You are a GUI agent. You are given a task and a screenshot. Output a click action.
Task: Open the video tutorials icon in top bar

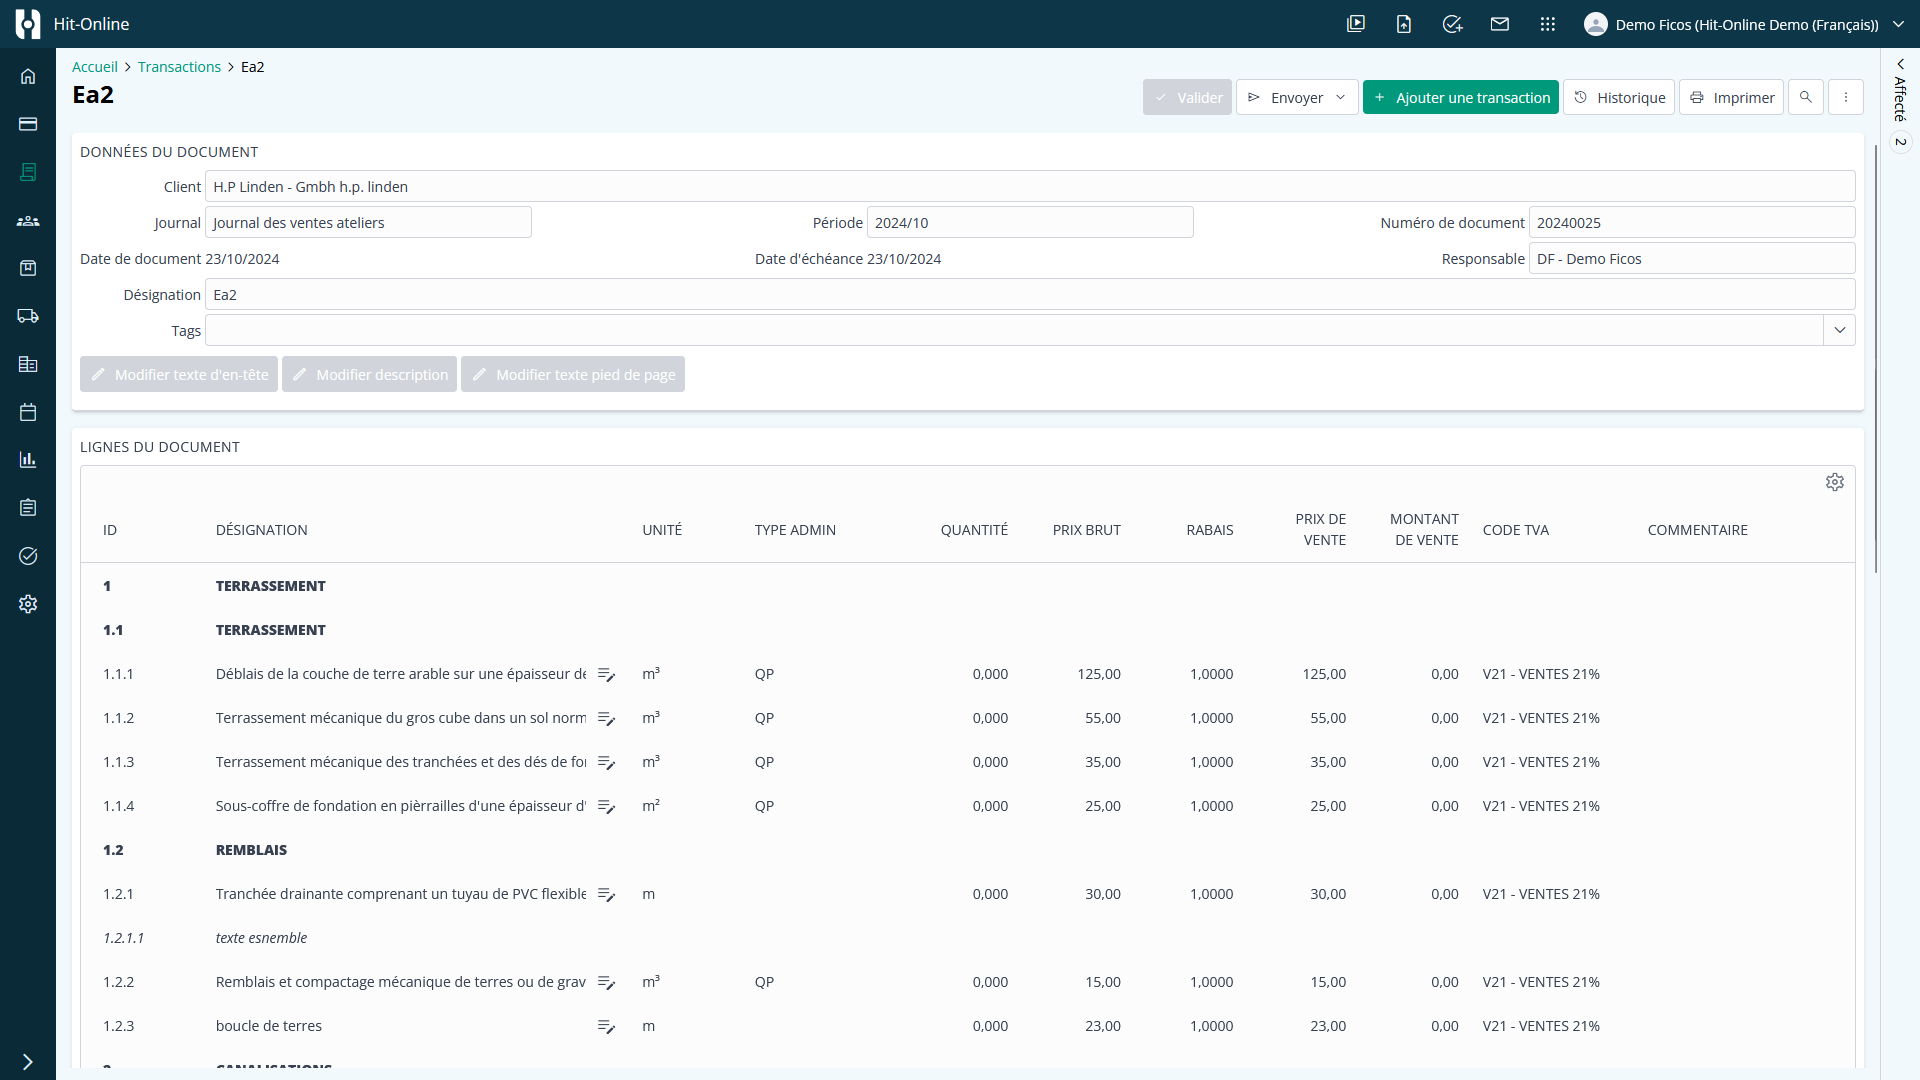(x=1356, y=24)
